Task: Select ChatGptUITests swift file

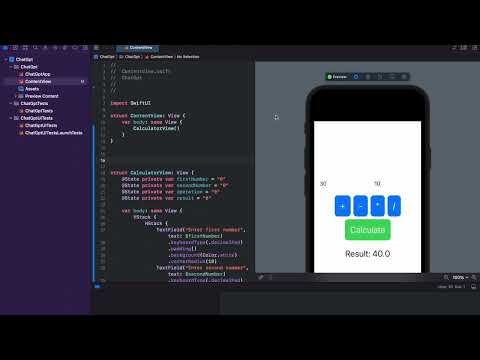Action: 41,125
